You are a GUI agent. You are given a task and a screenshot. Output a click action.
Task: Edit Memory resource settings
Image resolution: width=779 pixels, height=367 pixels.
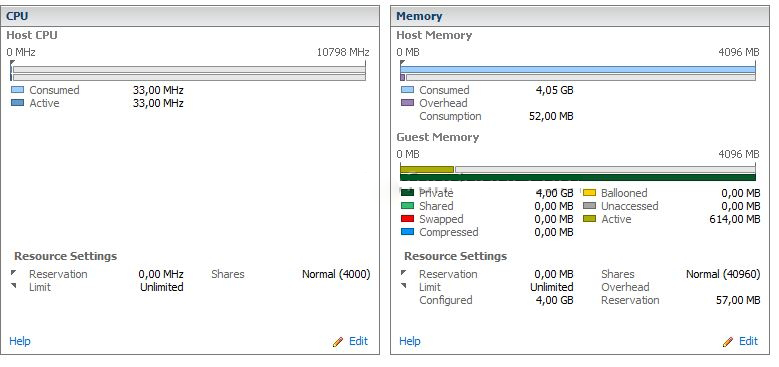click(x=748, y=341)
